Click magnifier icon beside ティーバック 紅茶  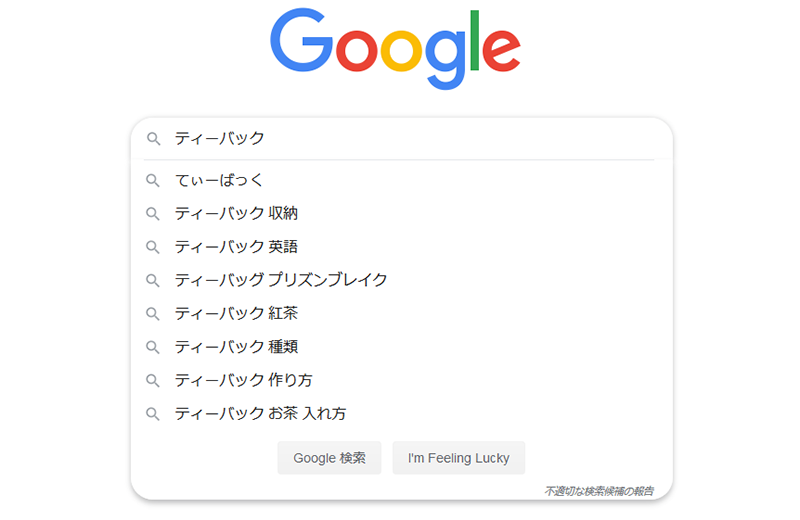153,313
